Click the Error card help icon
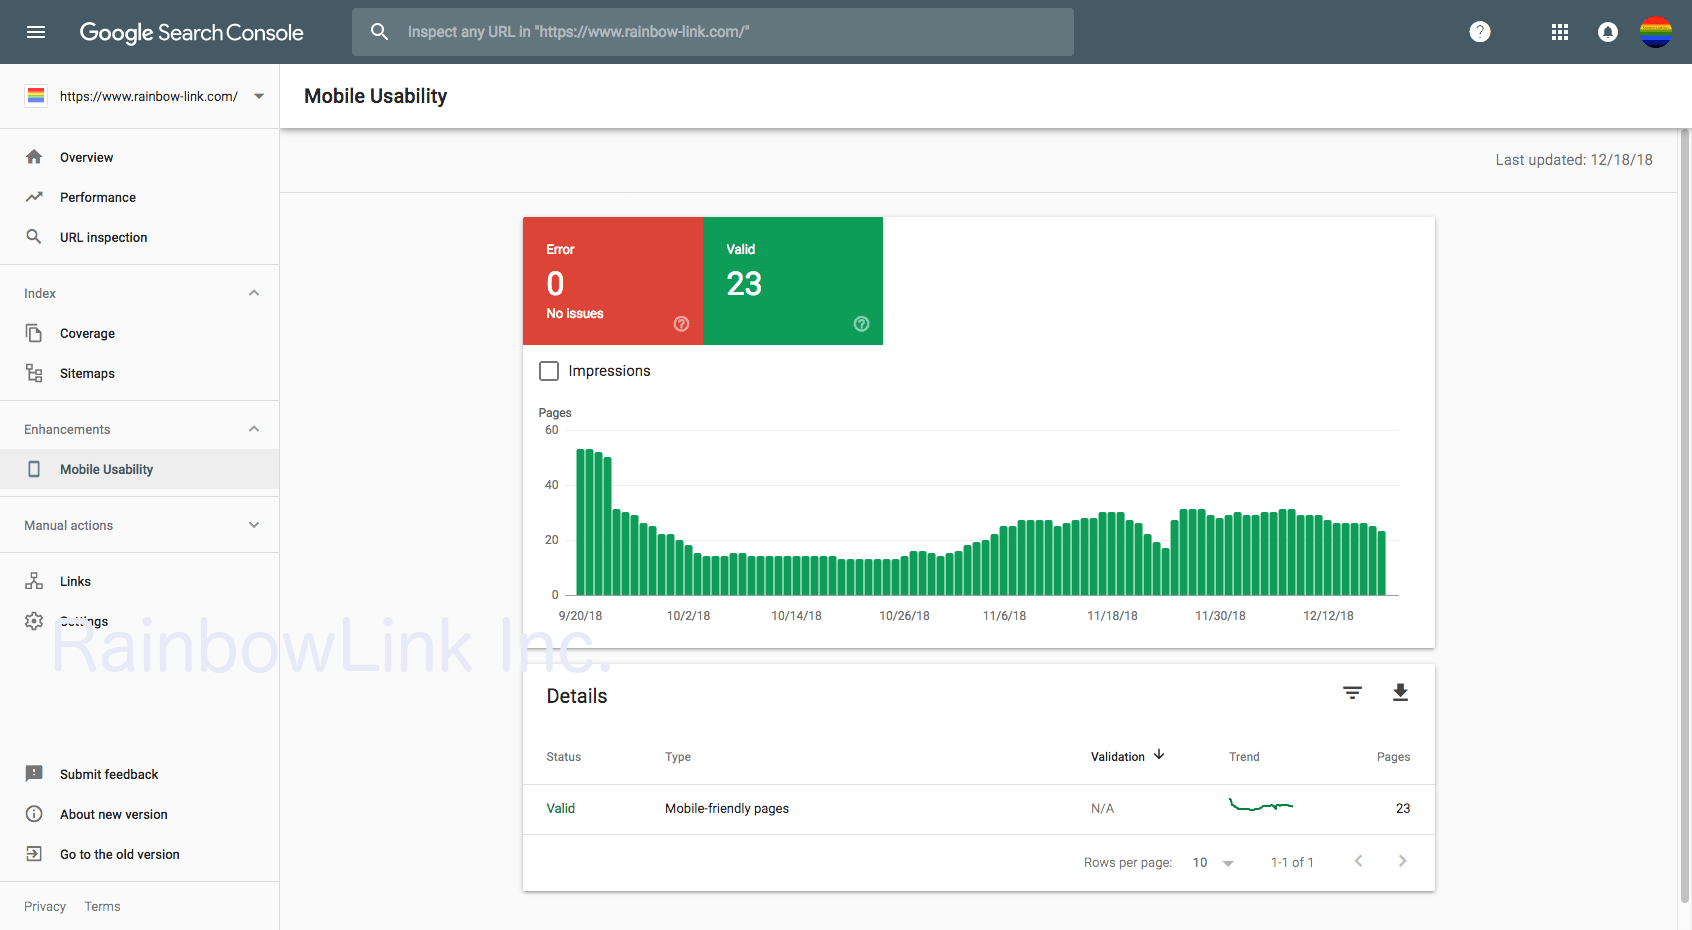Screen dimensions: 1692x930 (681, 324)
